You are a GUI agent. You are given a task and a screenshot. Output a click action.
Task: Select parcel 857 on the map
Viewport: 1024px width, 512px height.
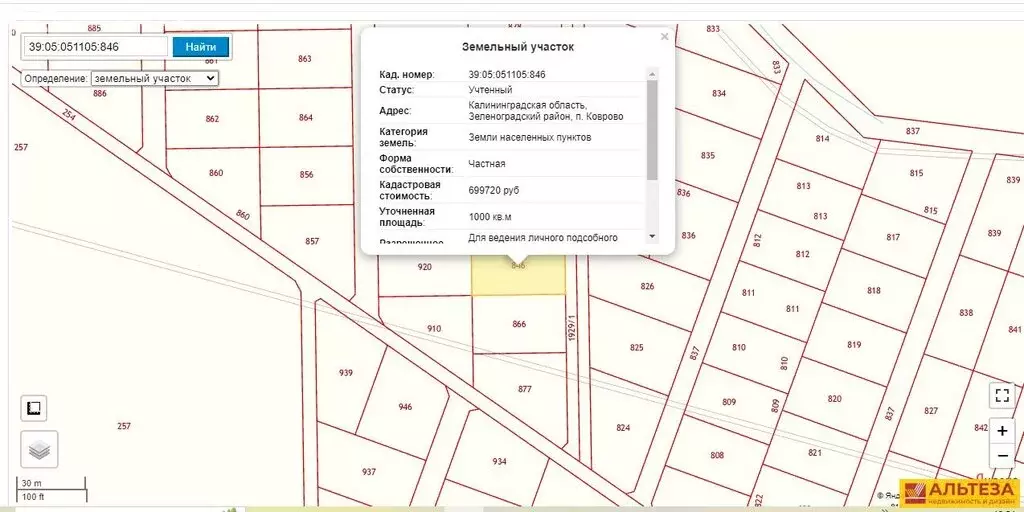coord(312,241)
